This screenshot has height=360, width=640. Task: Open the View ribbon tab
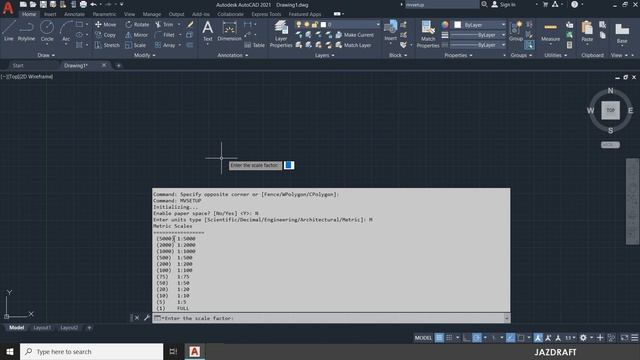tap(129, 14)
